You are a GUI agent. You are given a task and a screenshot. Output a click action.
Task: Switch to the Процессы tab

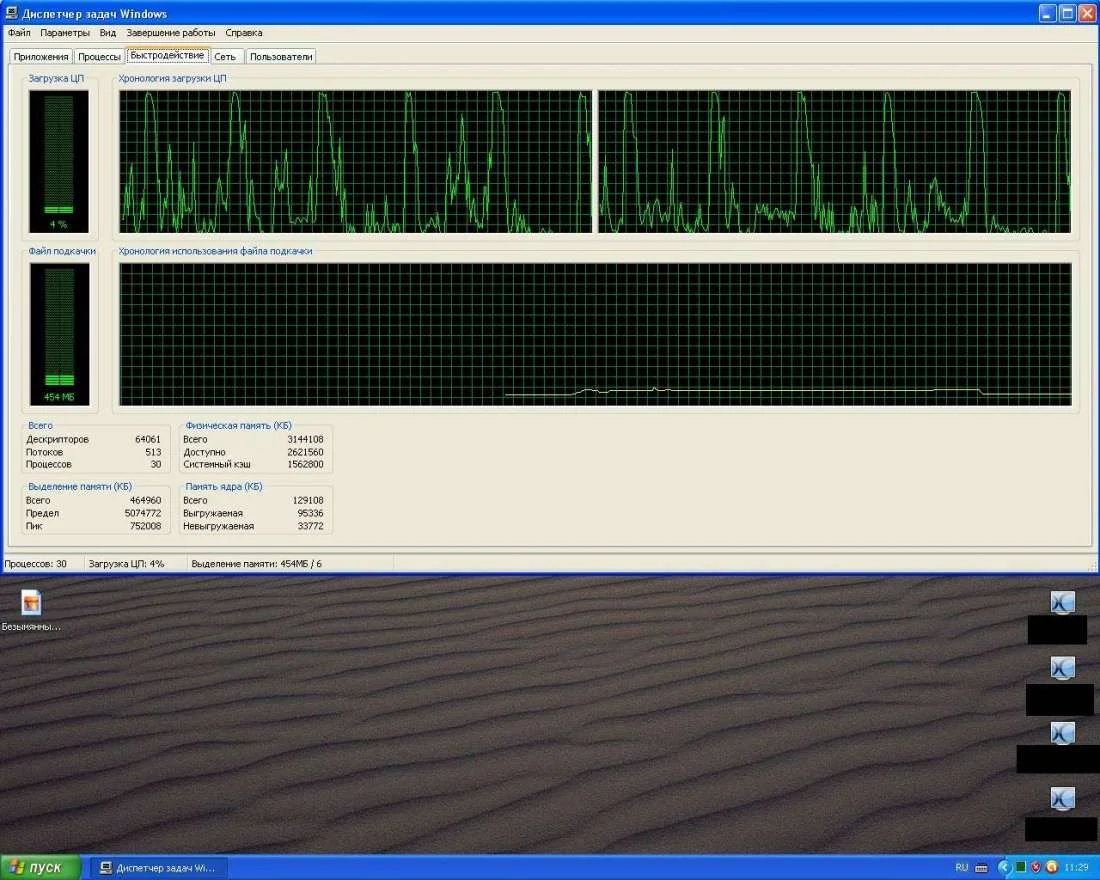pos(99,57)
